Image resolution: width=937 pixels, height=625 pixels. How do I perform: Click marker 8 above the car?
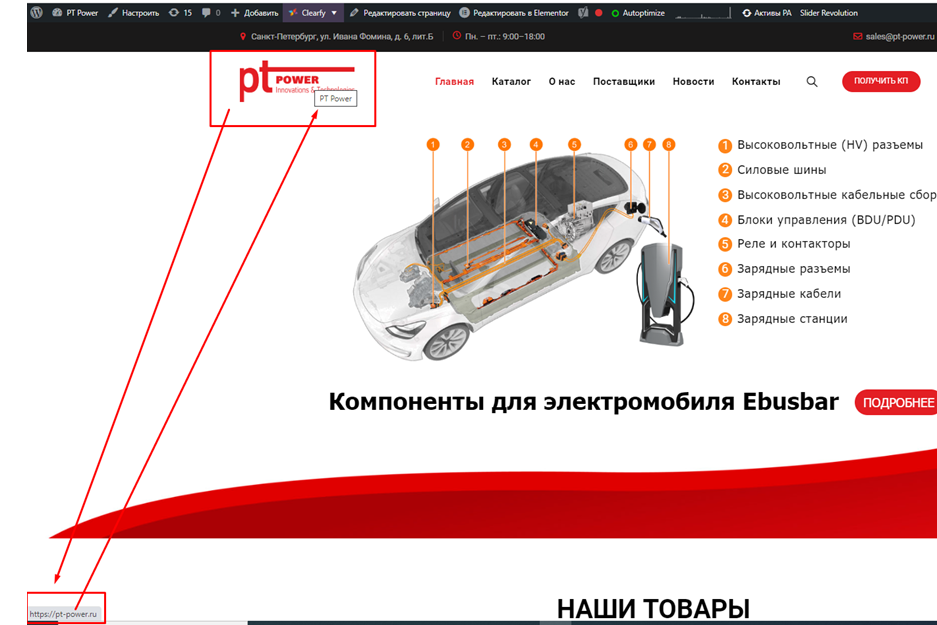(x=669, y=145)
